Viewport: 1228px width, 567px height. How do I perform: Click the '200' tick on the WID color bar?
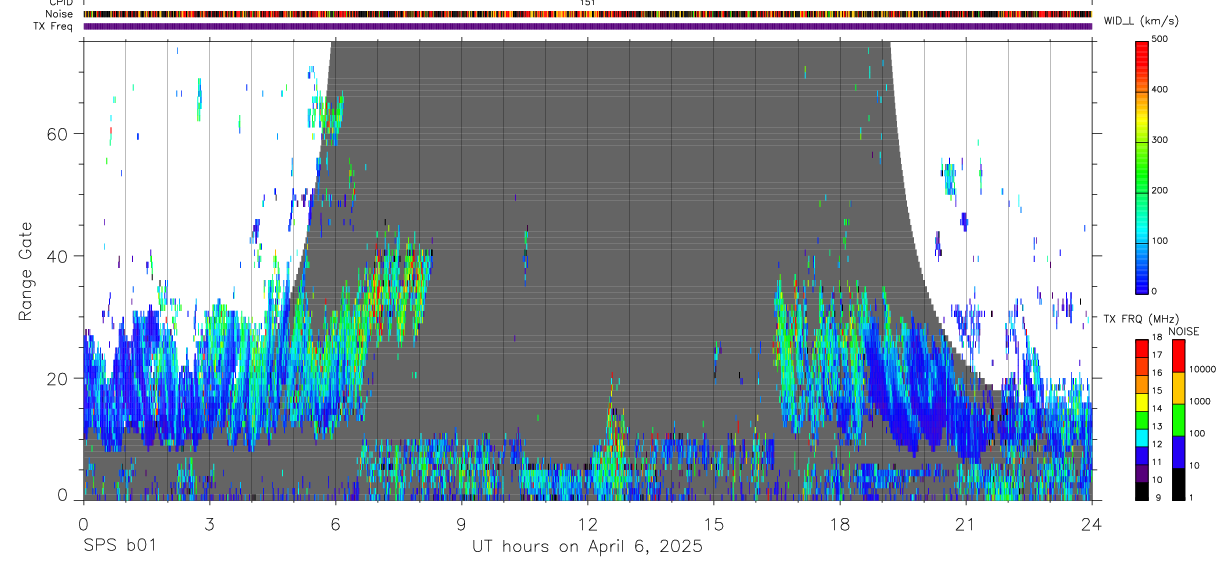point(1160,190)
